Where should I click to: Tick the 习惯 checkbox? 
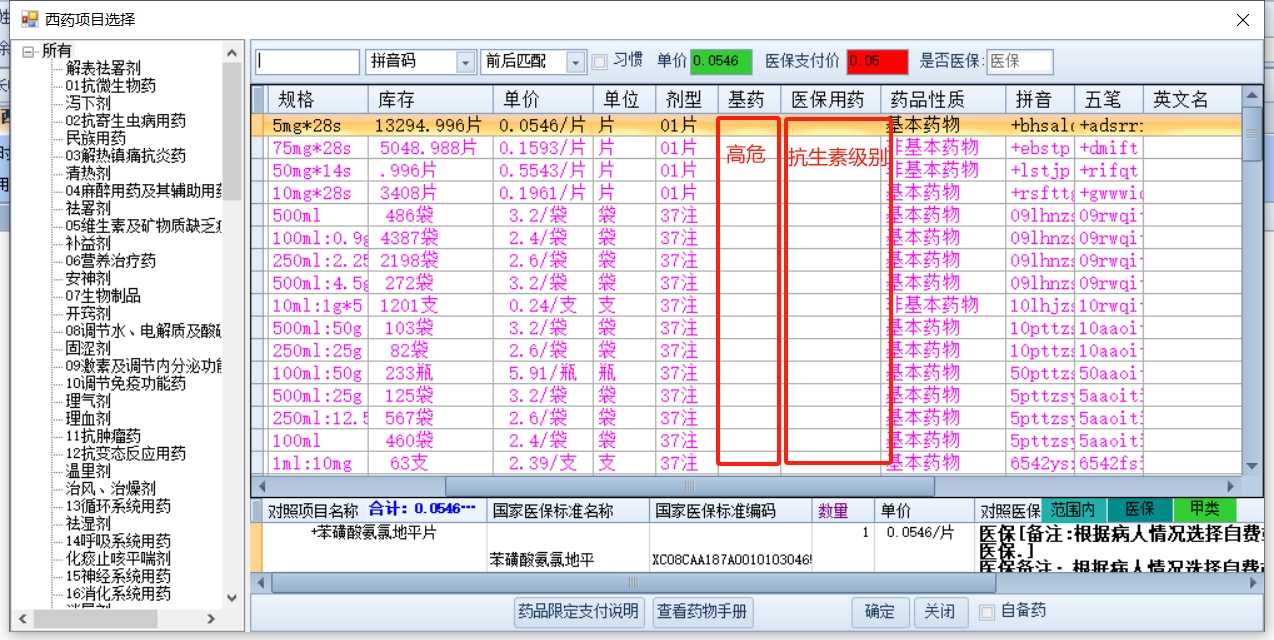(x=600, y=62)
